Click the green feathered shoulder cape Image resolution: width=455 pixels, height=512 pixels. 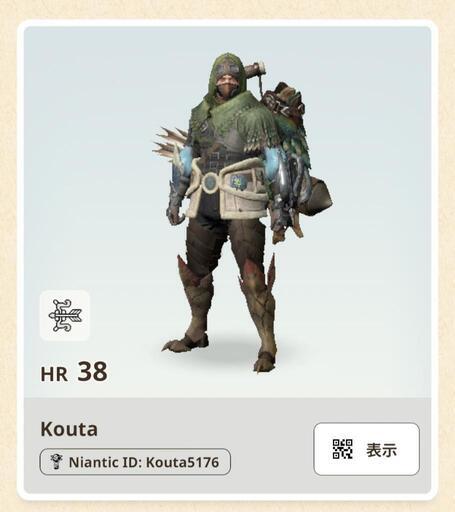click(235, 122)
